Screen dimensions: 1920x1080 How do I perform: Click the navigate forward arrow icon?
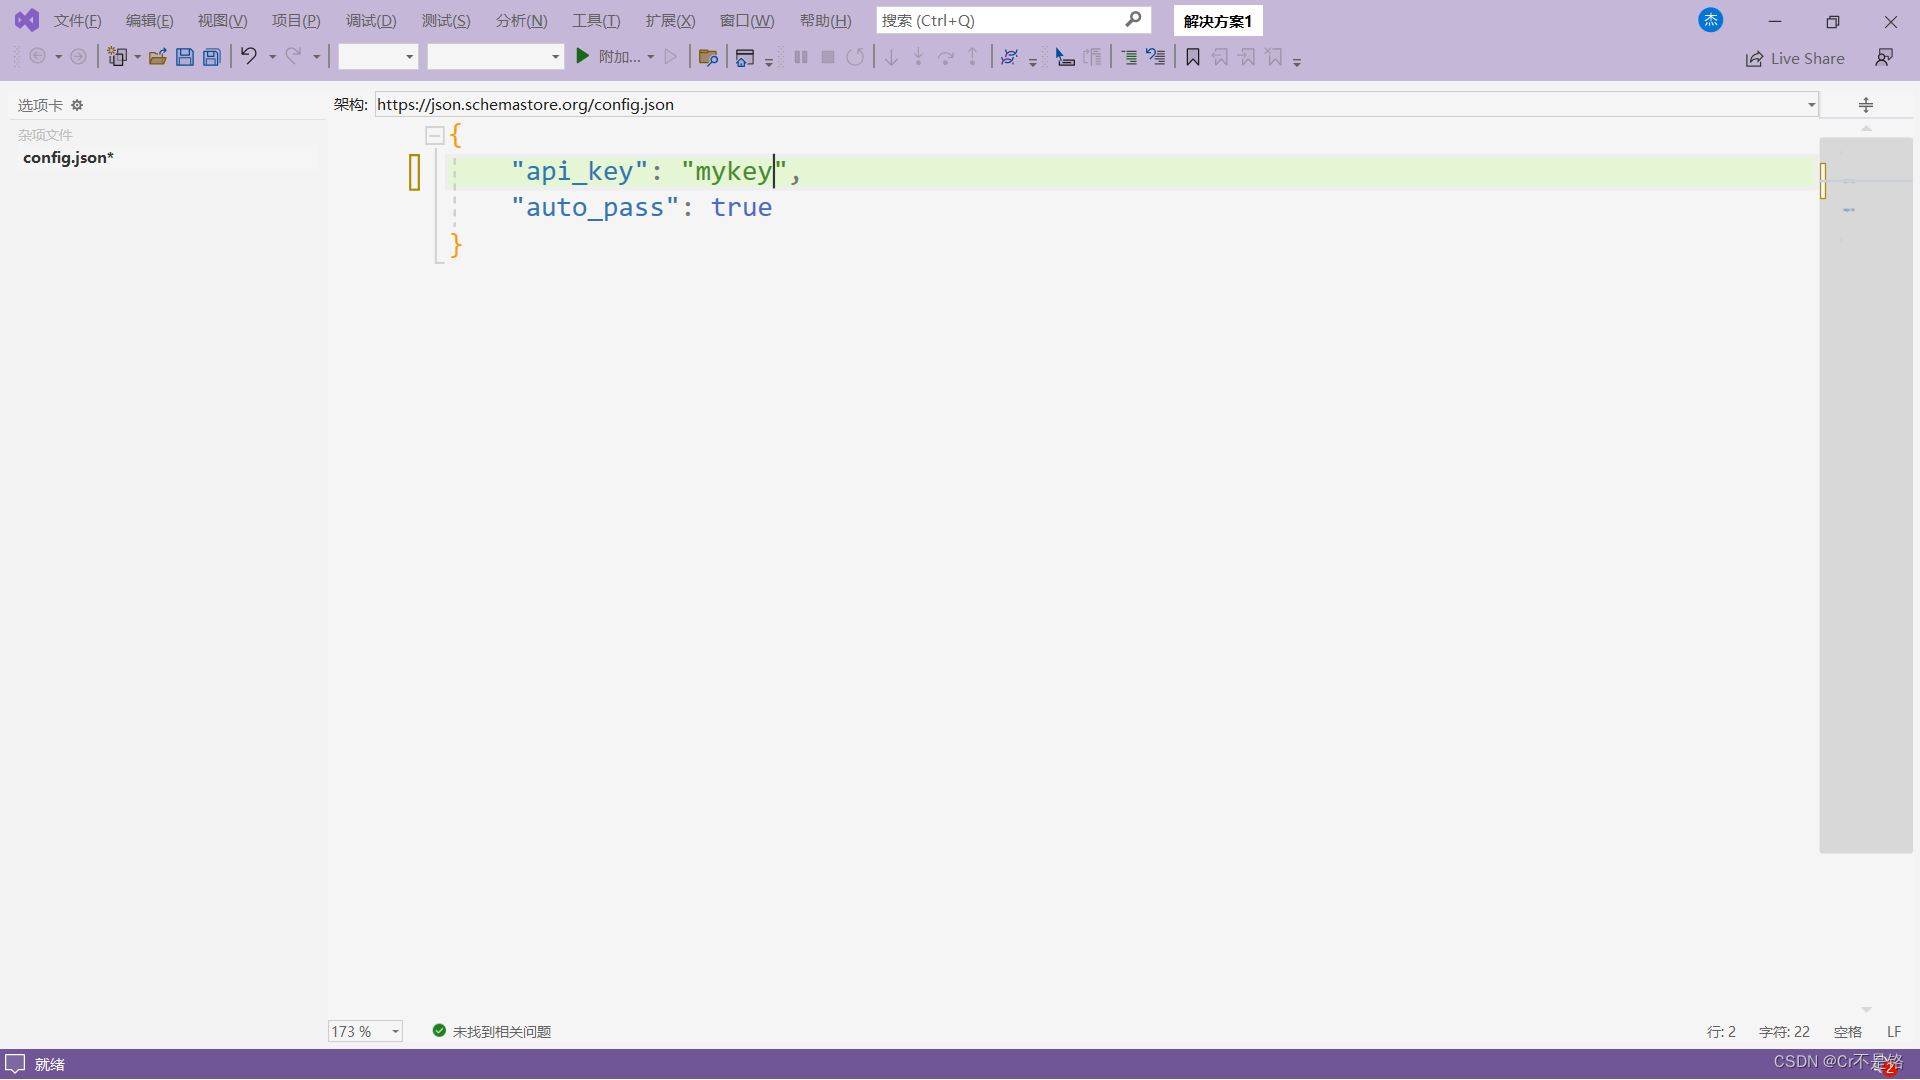(78, 57)
